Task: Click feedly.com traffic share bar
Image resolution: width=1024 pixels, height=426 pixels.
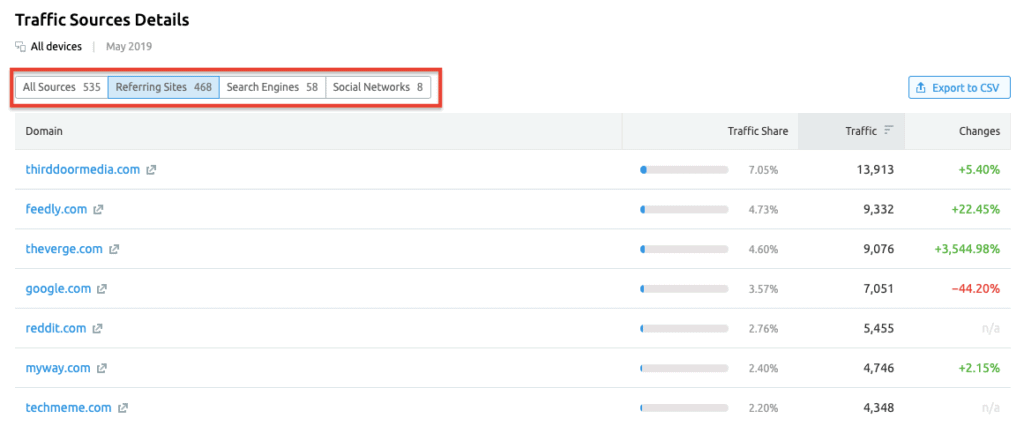Action: [x=684, y=210]
